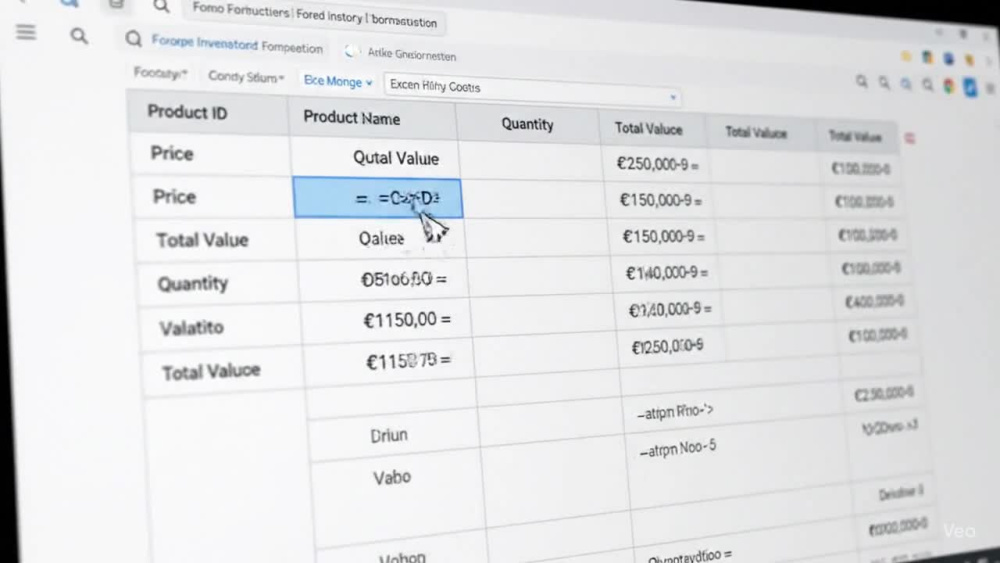This screenshot has width=1000, height=563.
Task: Expand the blue Ece Monge dropdown
Action: click(x=338, y=81)
